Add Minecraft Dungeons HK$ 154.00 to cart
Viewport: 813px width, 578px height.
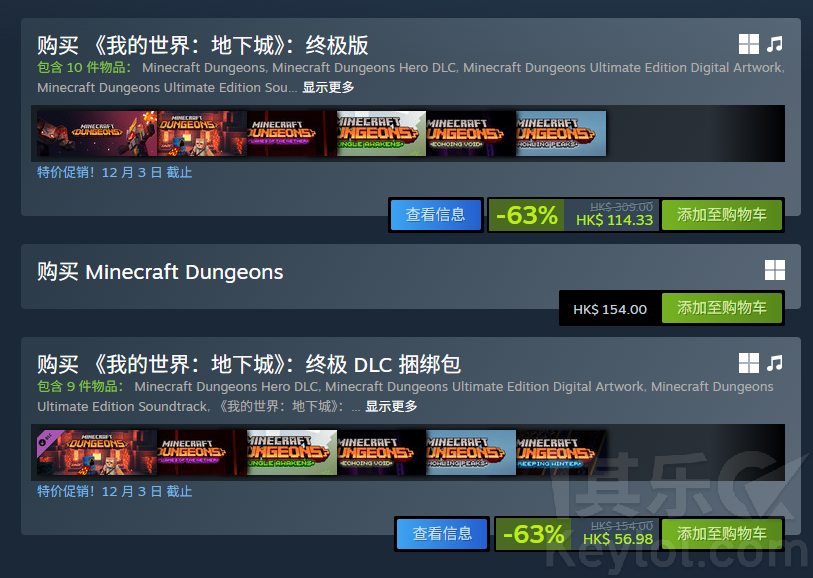721,308
